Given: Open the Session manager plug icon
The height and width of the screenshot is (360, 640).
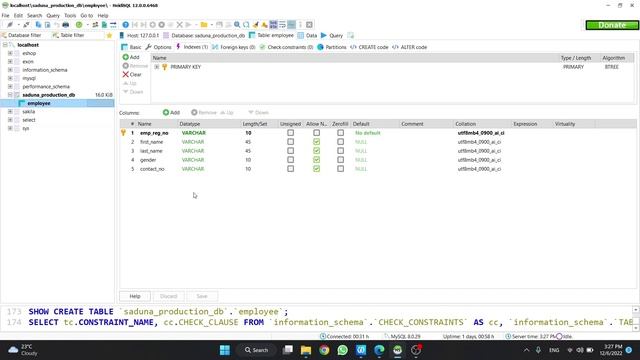Looking at the screenshot, I should (10, 25).
